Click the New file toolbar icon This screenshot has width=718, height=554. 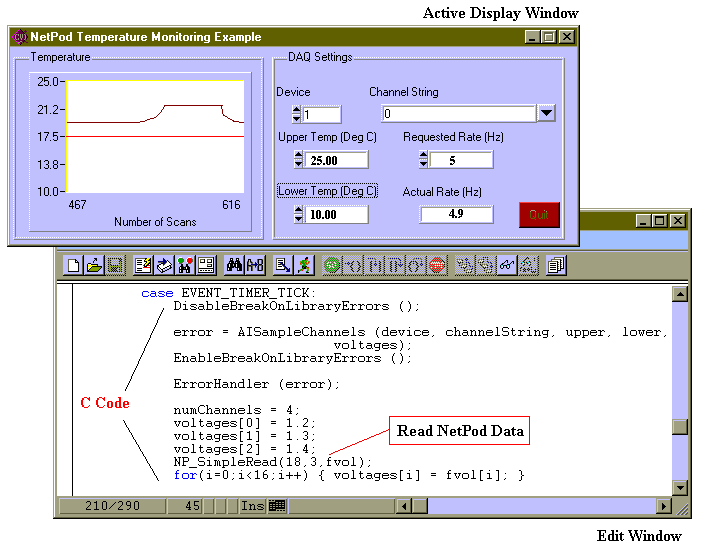click(73, 265)
